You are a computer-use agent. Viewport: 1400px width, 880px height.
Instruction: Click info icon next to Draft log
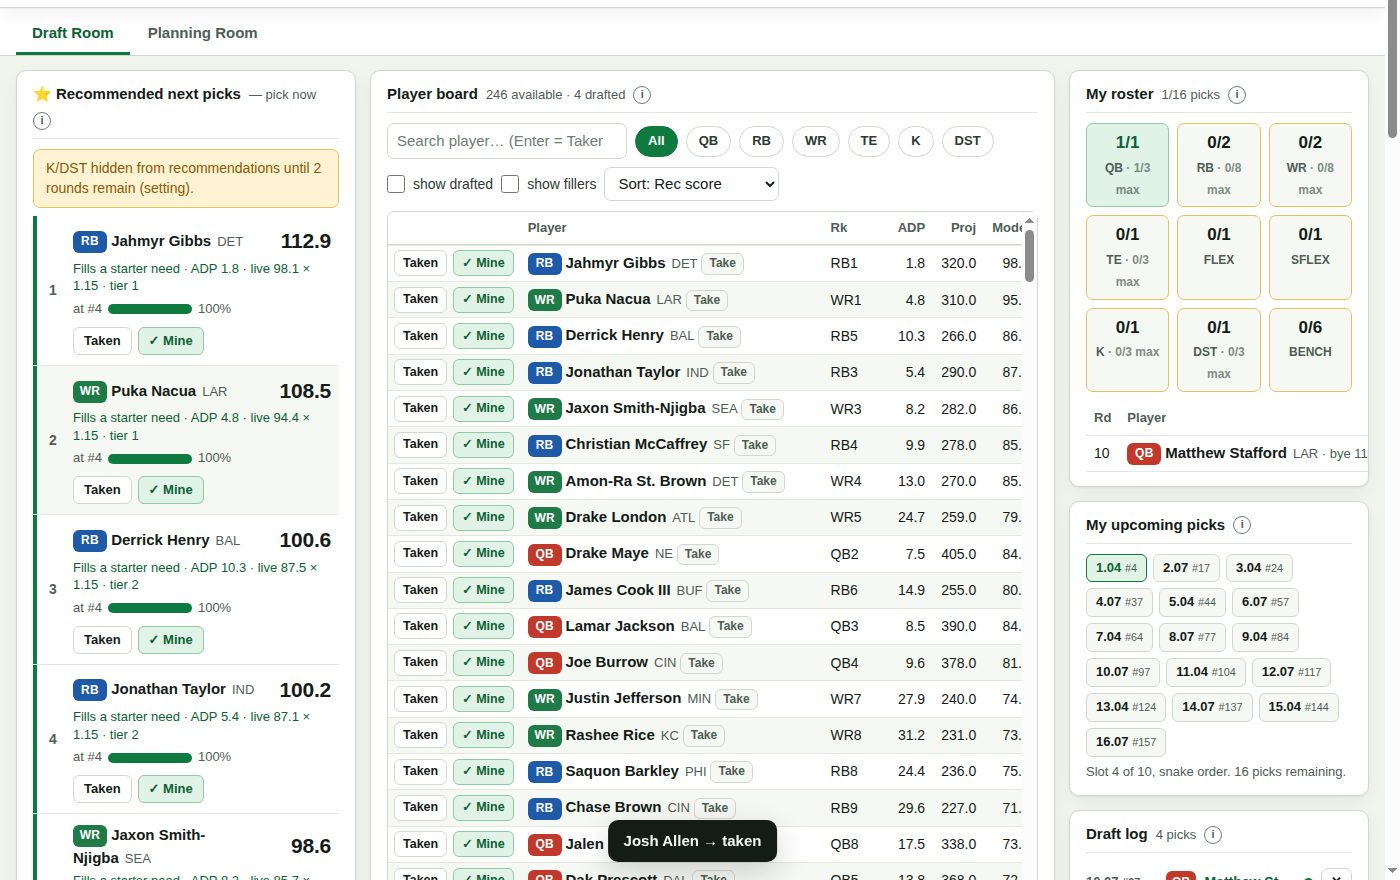[x=1213, y=835]
